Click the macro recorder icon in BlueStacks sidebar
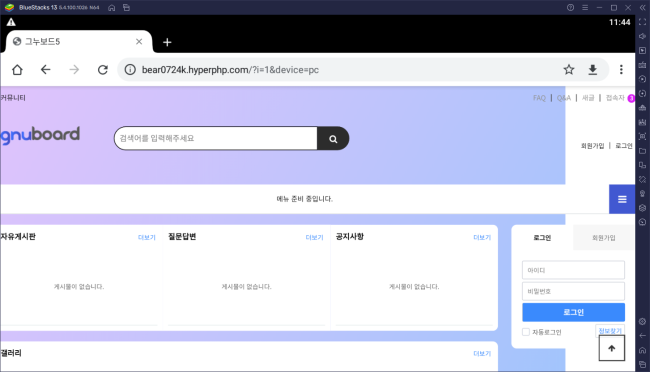This screenshot has width=650, height=372. click(x=643, y=79)
